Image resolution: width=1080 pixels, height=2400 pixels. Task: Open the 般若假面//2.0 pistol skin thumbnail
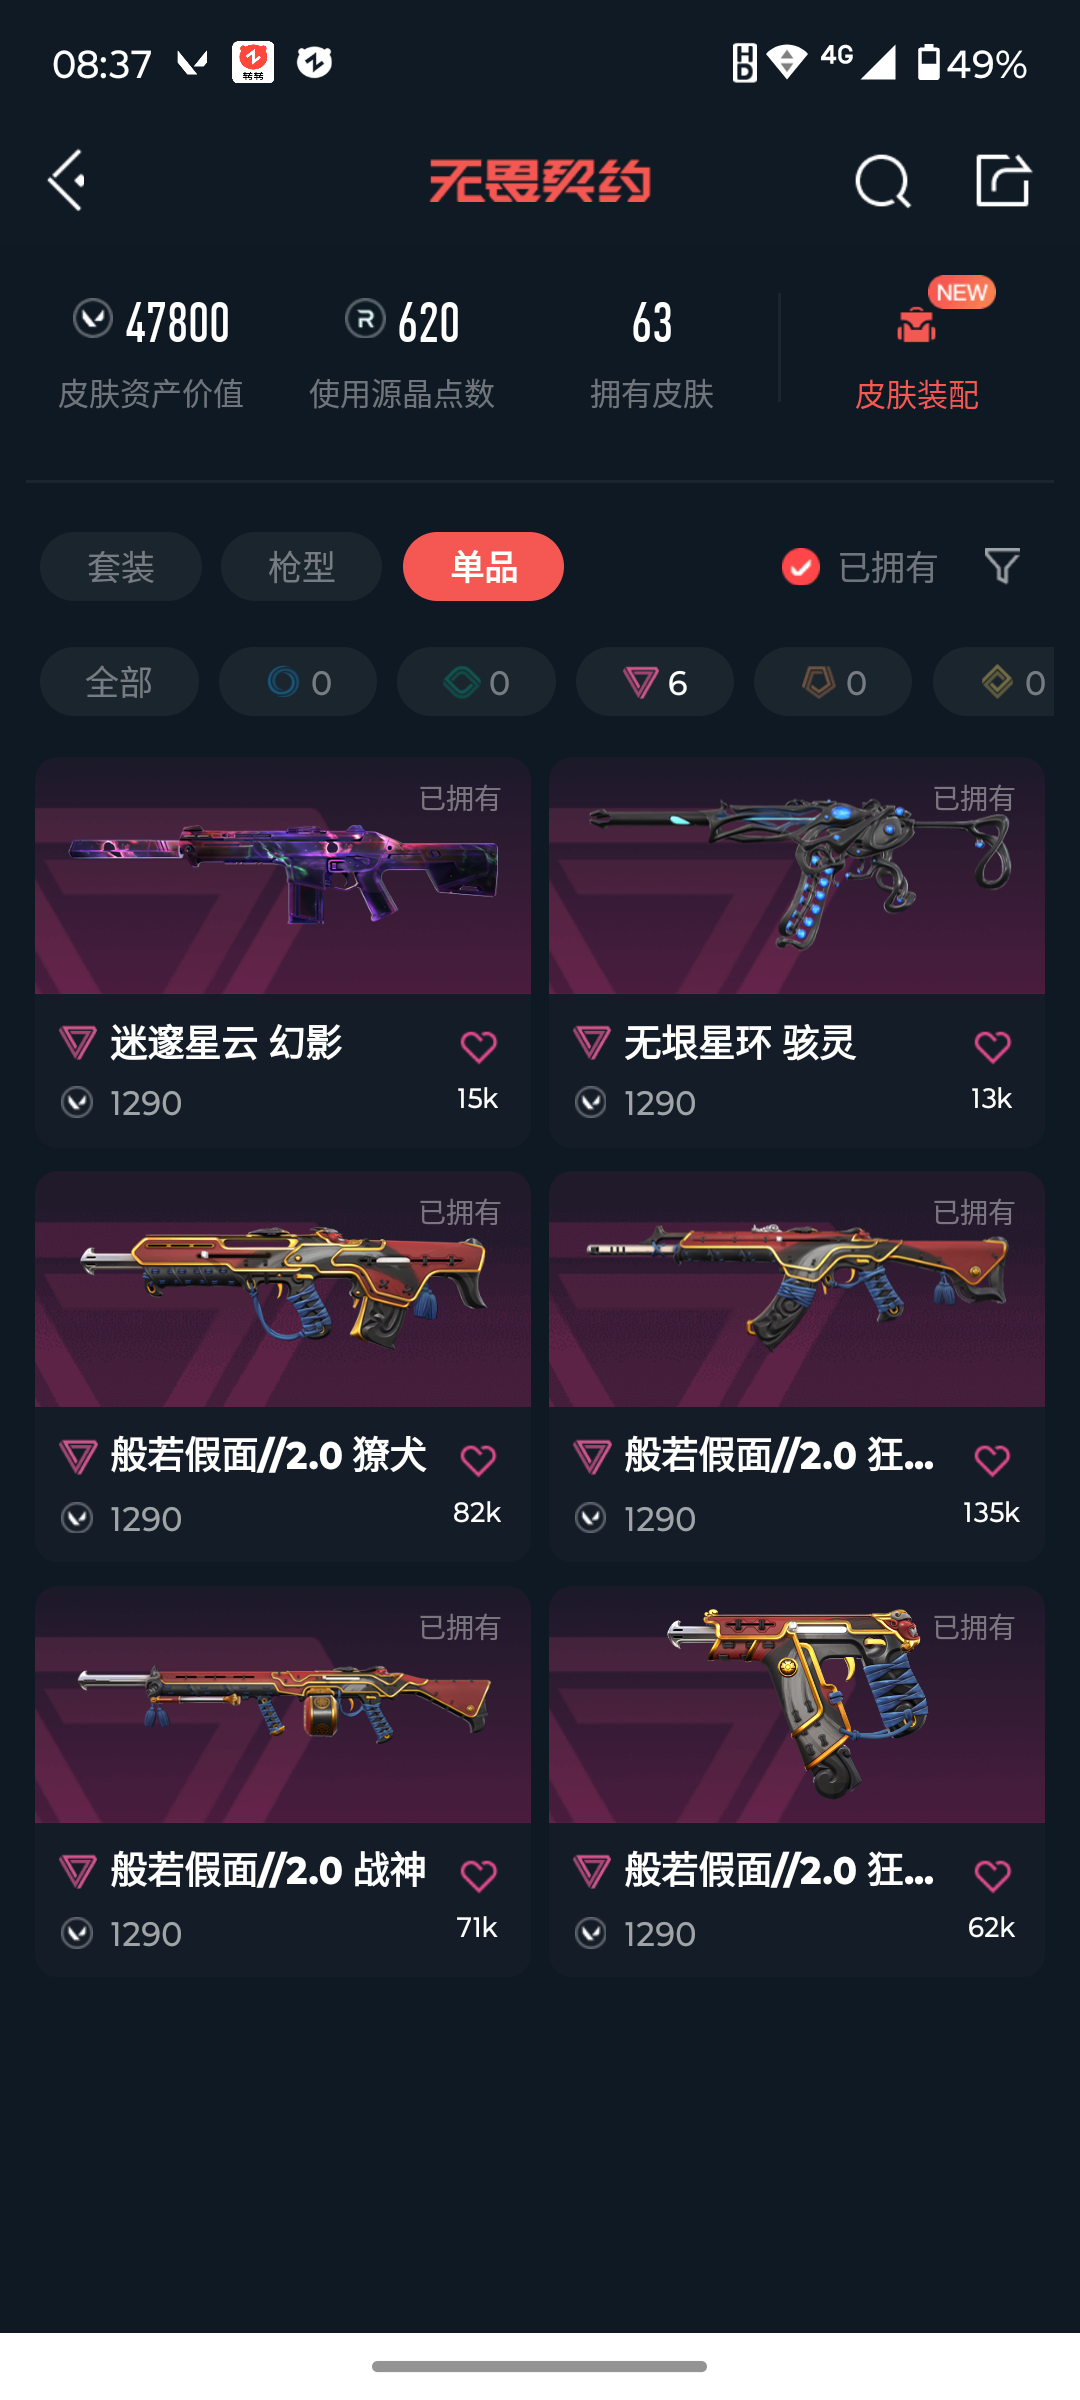(x=797, y=1704)
